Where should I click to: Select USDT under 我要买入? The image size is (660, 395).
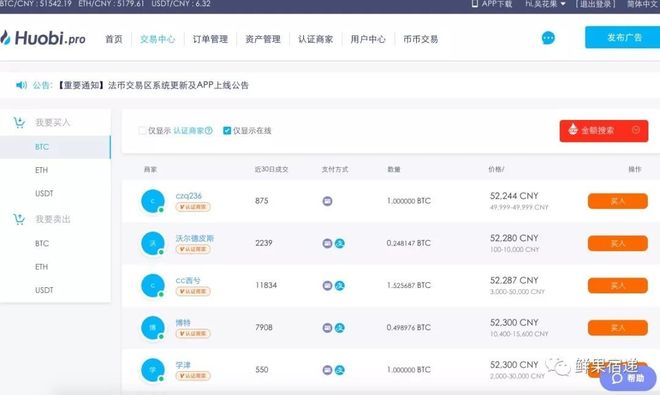pos(44,193)
